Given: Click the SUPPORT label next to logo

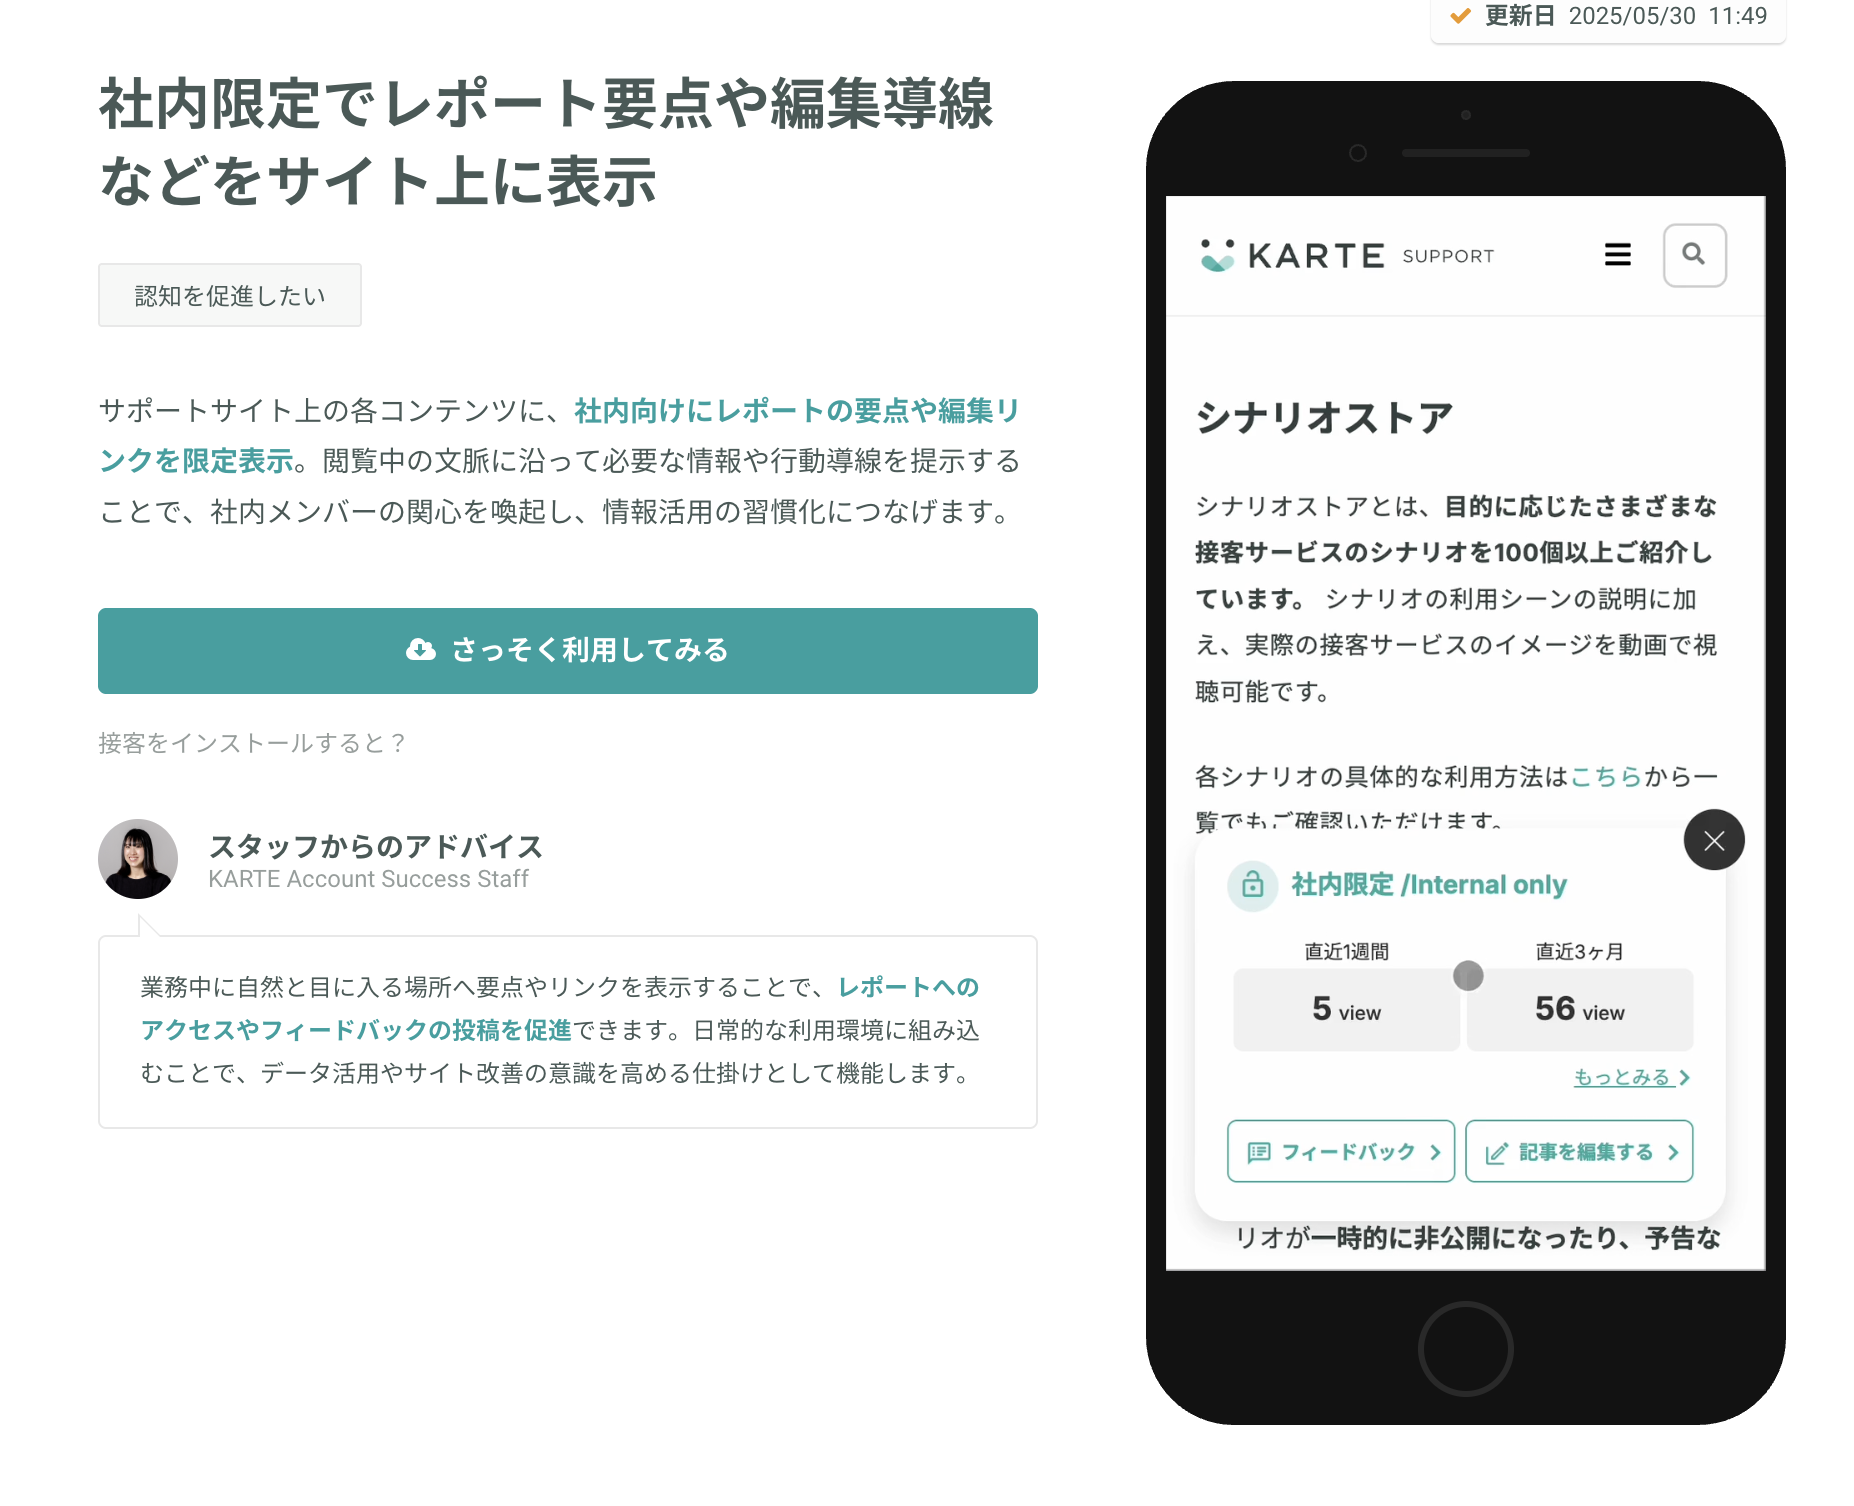Looking at the screenshot, I should point(1448,256).
